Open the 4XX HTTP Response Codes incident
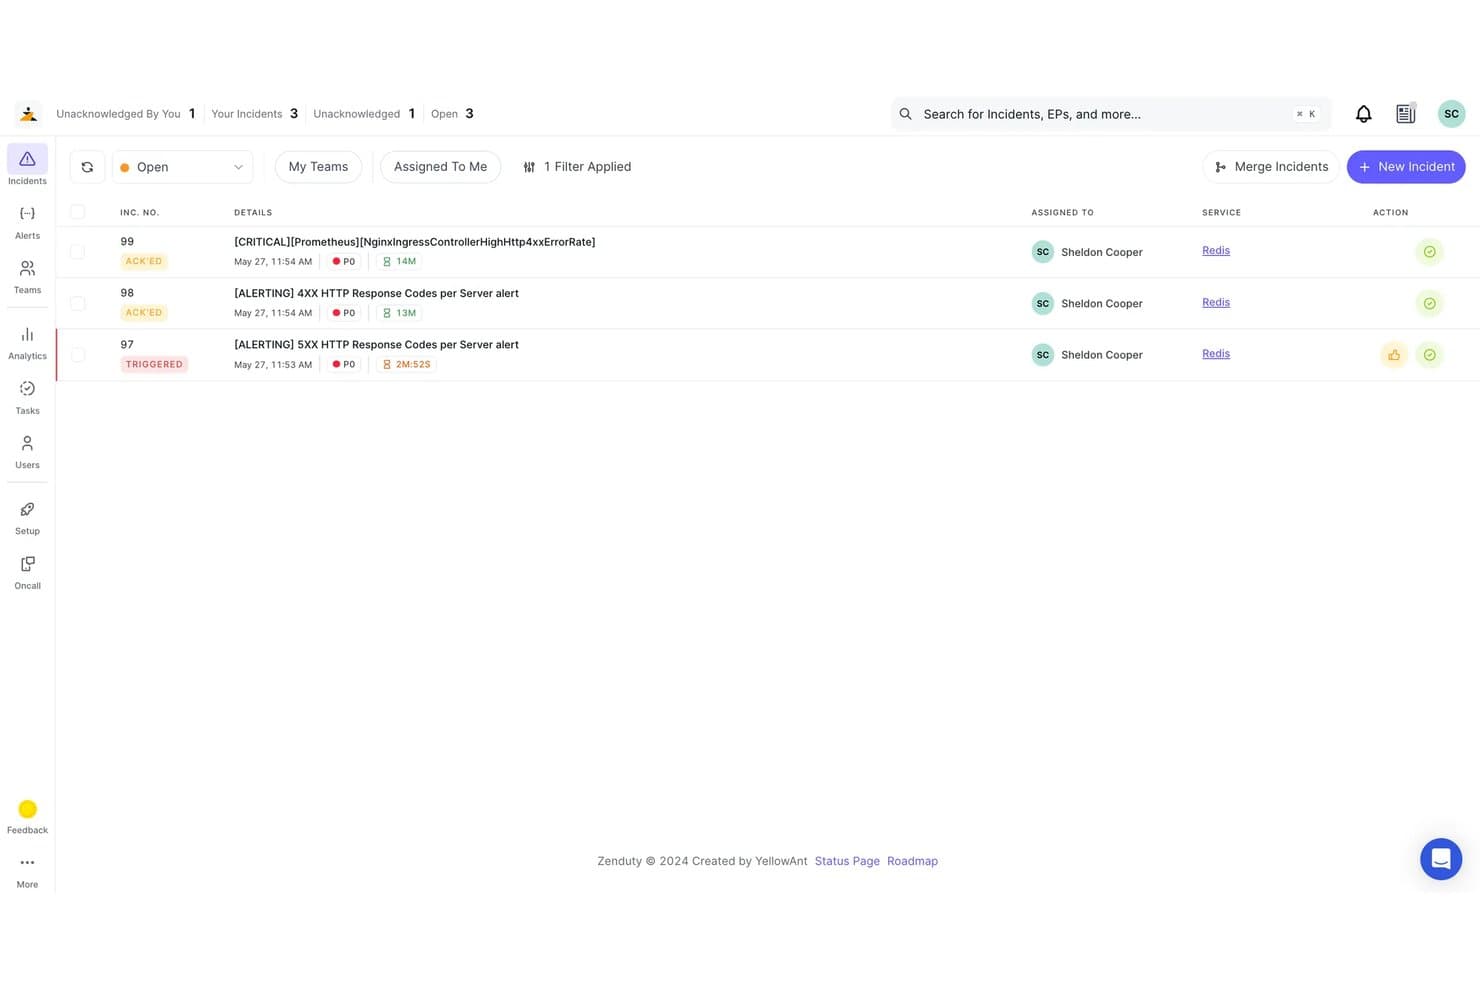 point(376,293)
